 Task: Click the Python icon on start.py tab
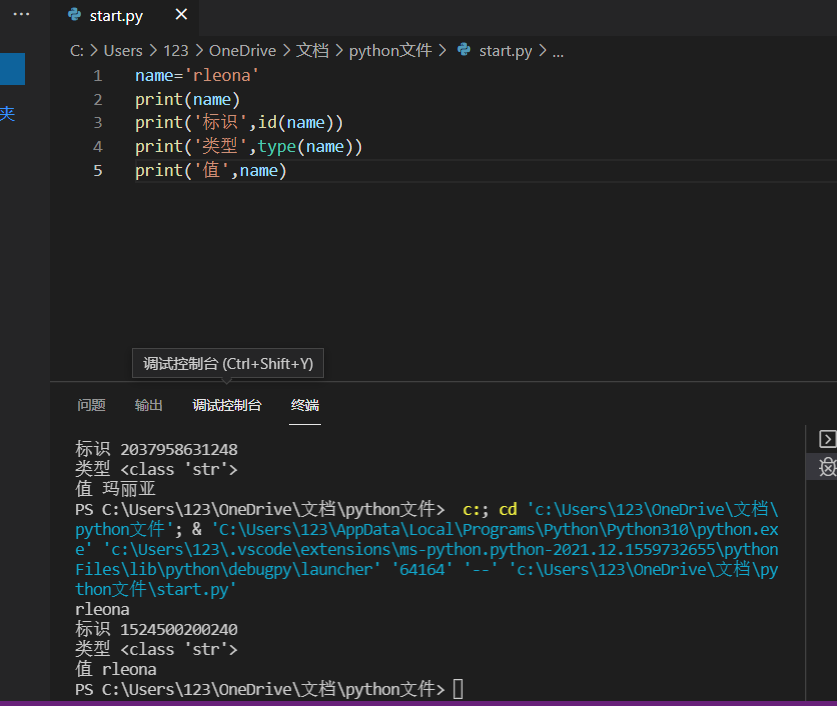click(x=74, y=16)
